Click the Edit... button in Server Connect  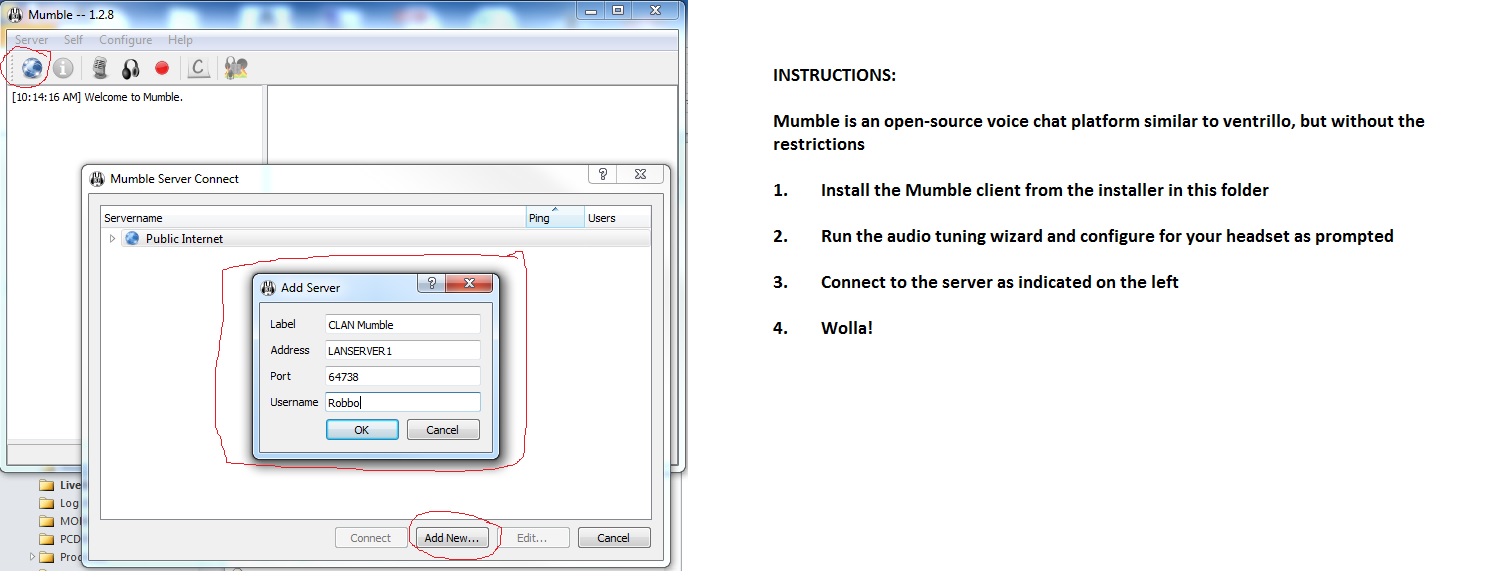pos(532,538)
